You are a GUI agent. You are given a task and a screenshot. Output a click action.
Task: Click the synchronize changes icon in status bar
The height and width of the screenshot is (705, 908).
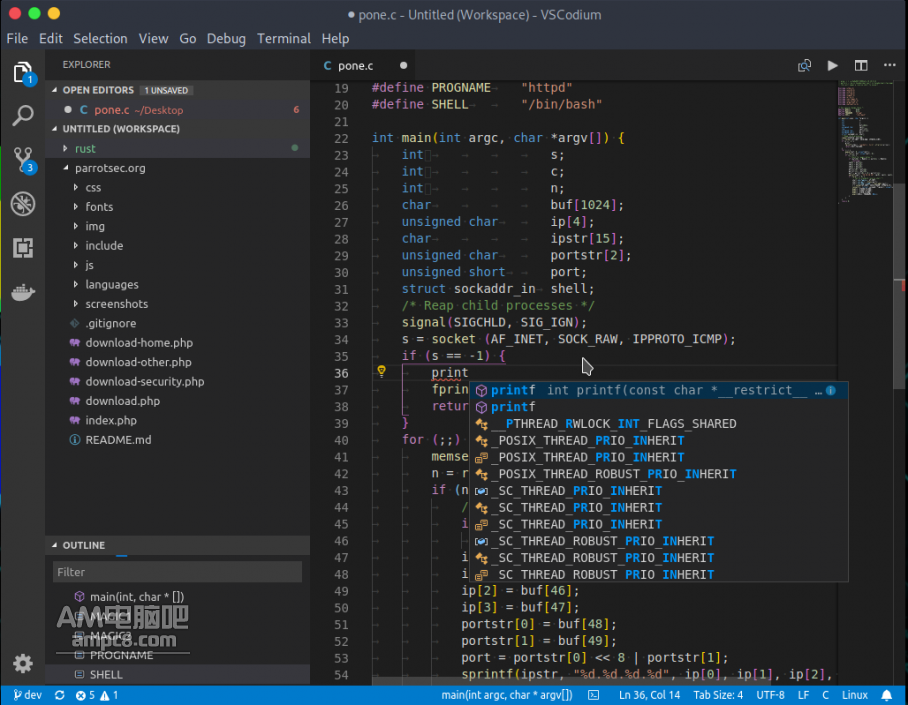pos(60,695)
